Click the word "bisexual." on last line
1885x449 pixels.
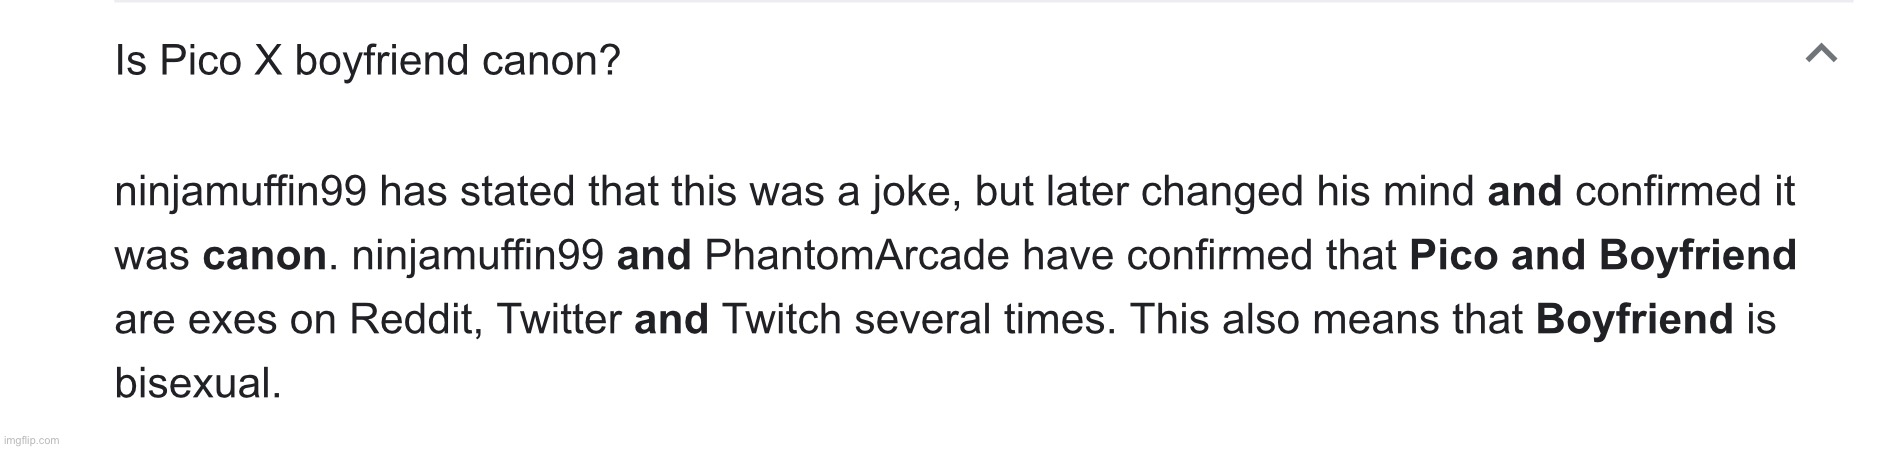[x=198, y=384]
